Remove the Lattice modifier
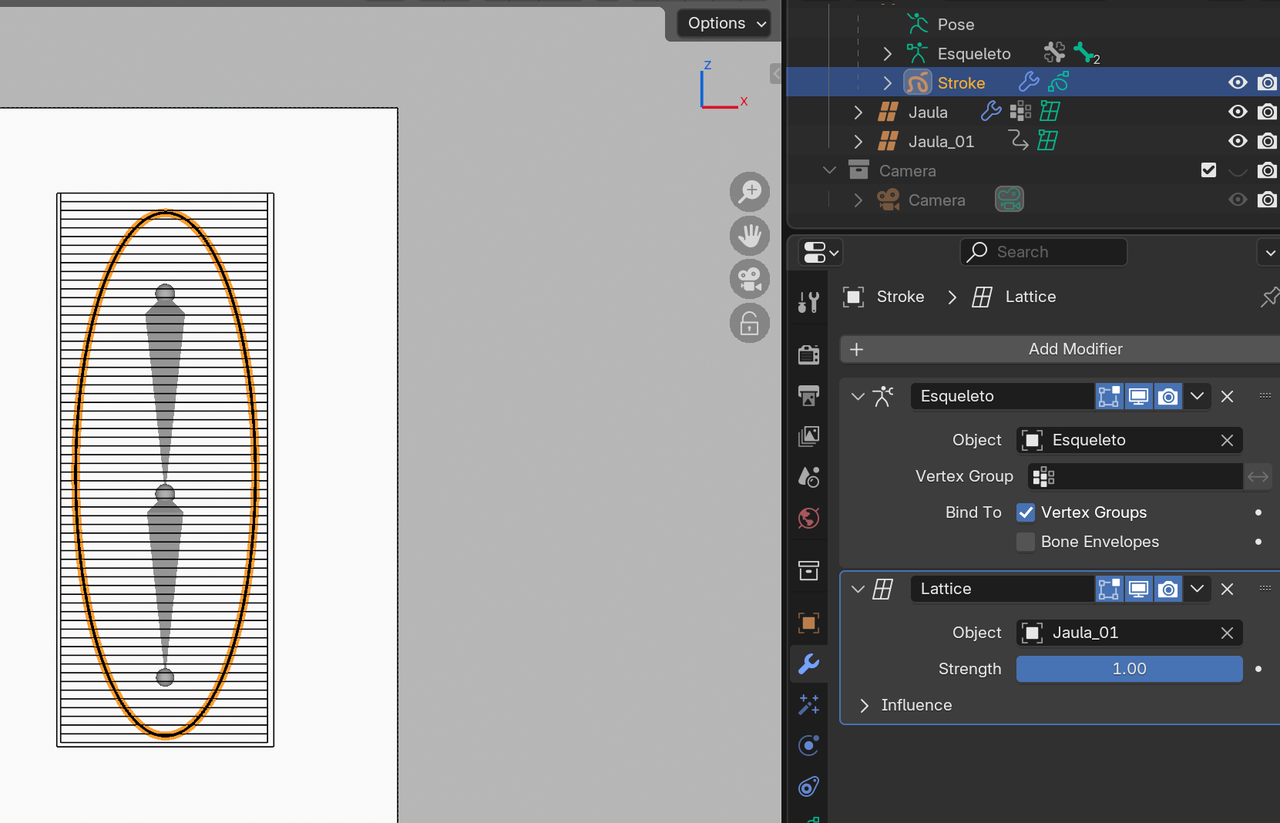 point(1227,589)
